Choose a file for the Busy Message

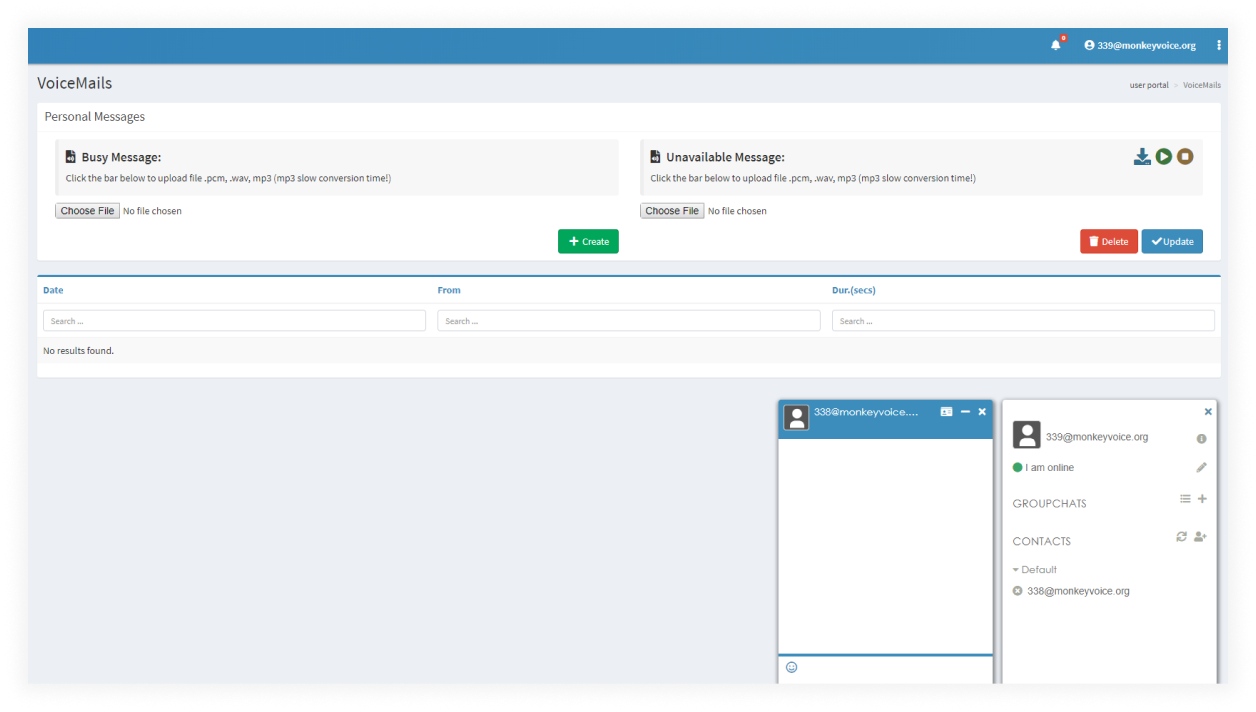tap(87, 211)
